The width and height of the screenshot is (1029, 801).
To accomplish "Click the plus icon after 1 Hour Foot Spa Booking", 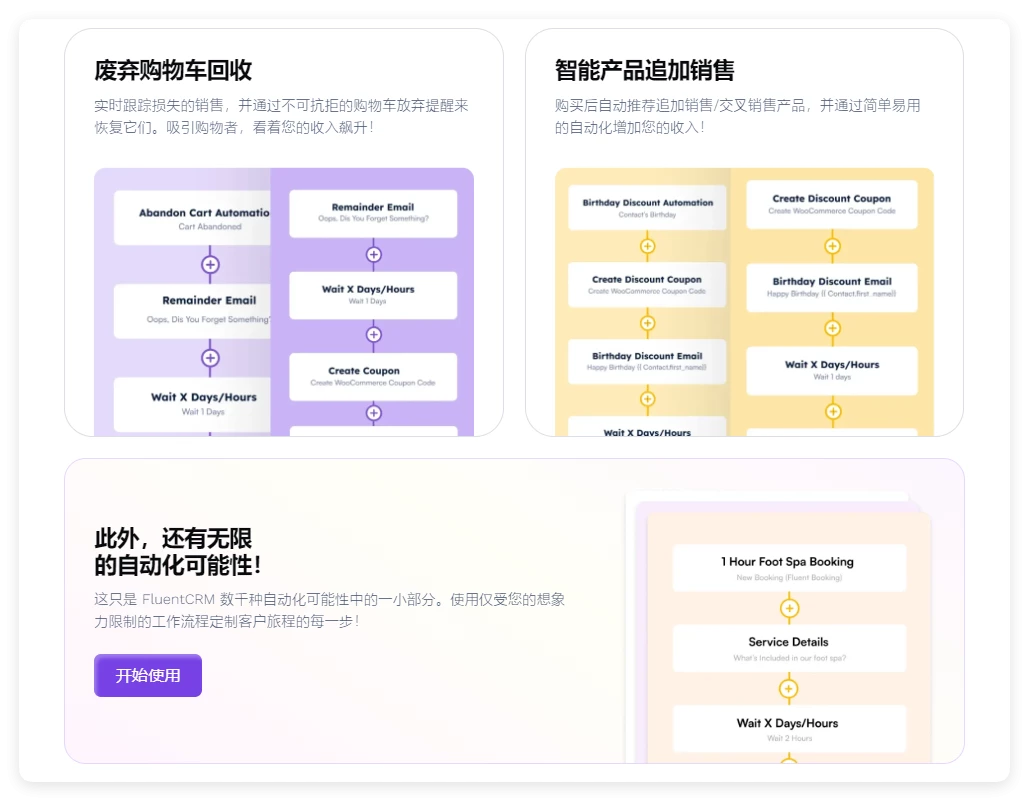I will pyautogui.click(x=790, y=607).
